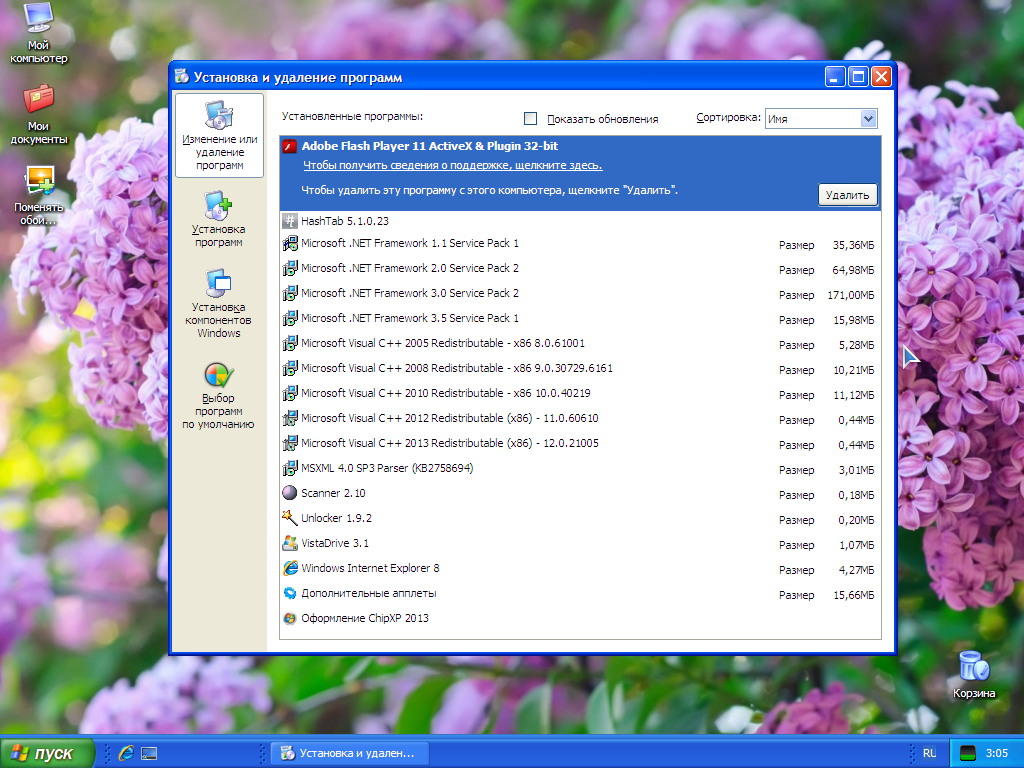Select Microsoft .NET Framework 3.5 Service Pack 1
The width and height of the screenshot is (1024, 768).
[x=581, y=318]
